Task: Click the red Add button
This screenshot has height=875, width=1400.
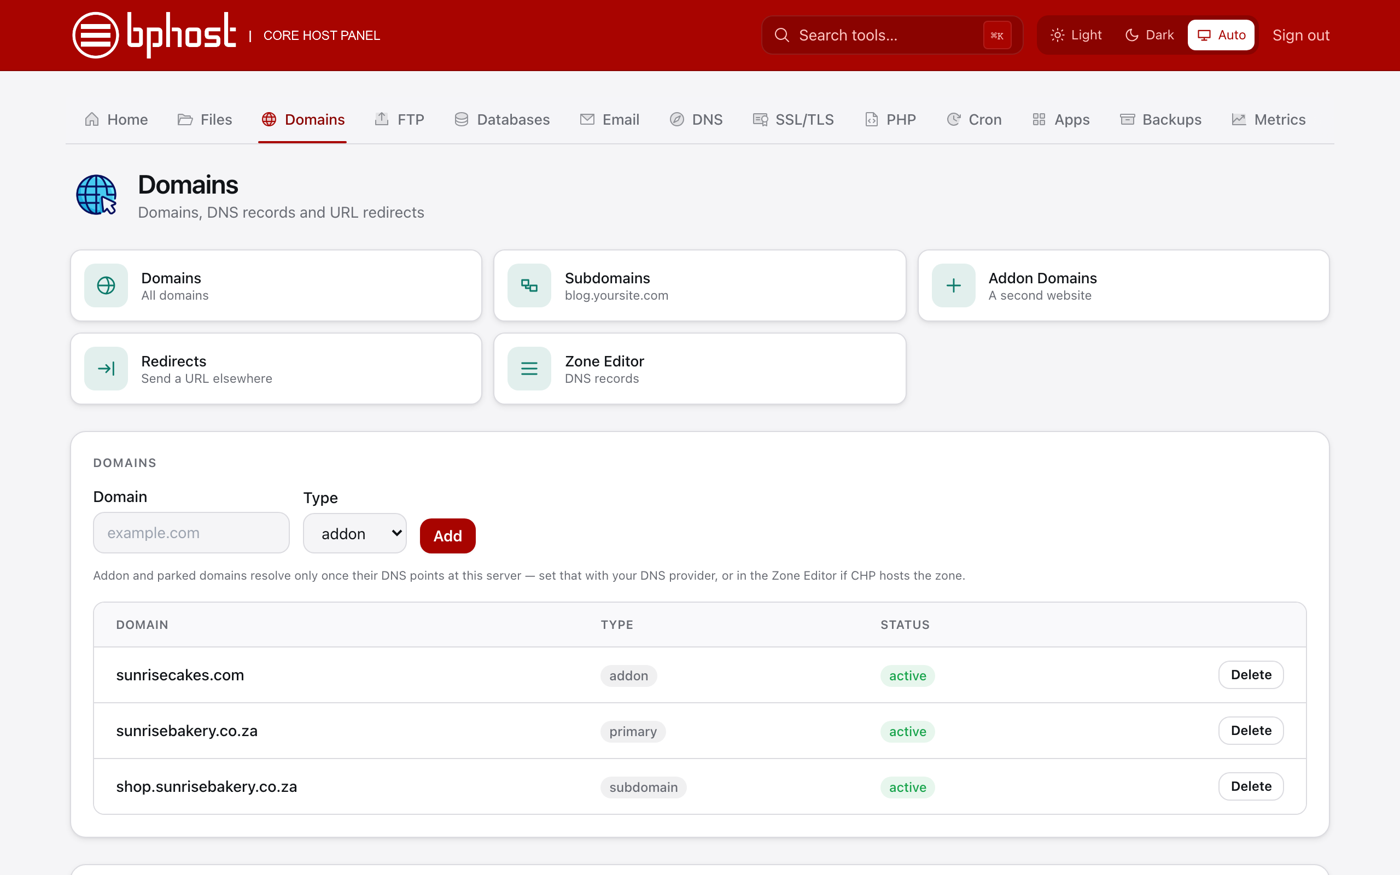Action: tap(447, 536)
